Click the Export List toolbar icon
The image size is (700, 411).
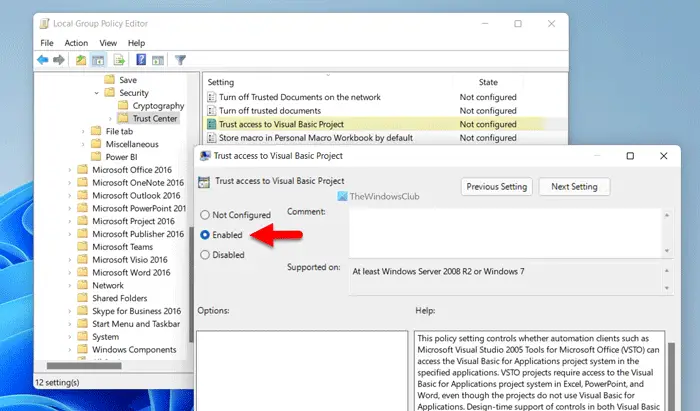pyautogui.click(x=119, y=60)
